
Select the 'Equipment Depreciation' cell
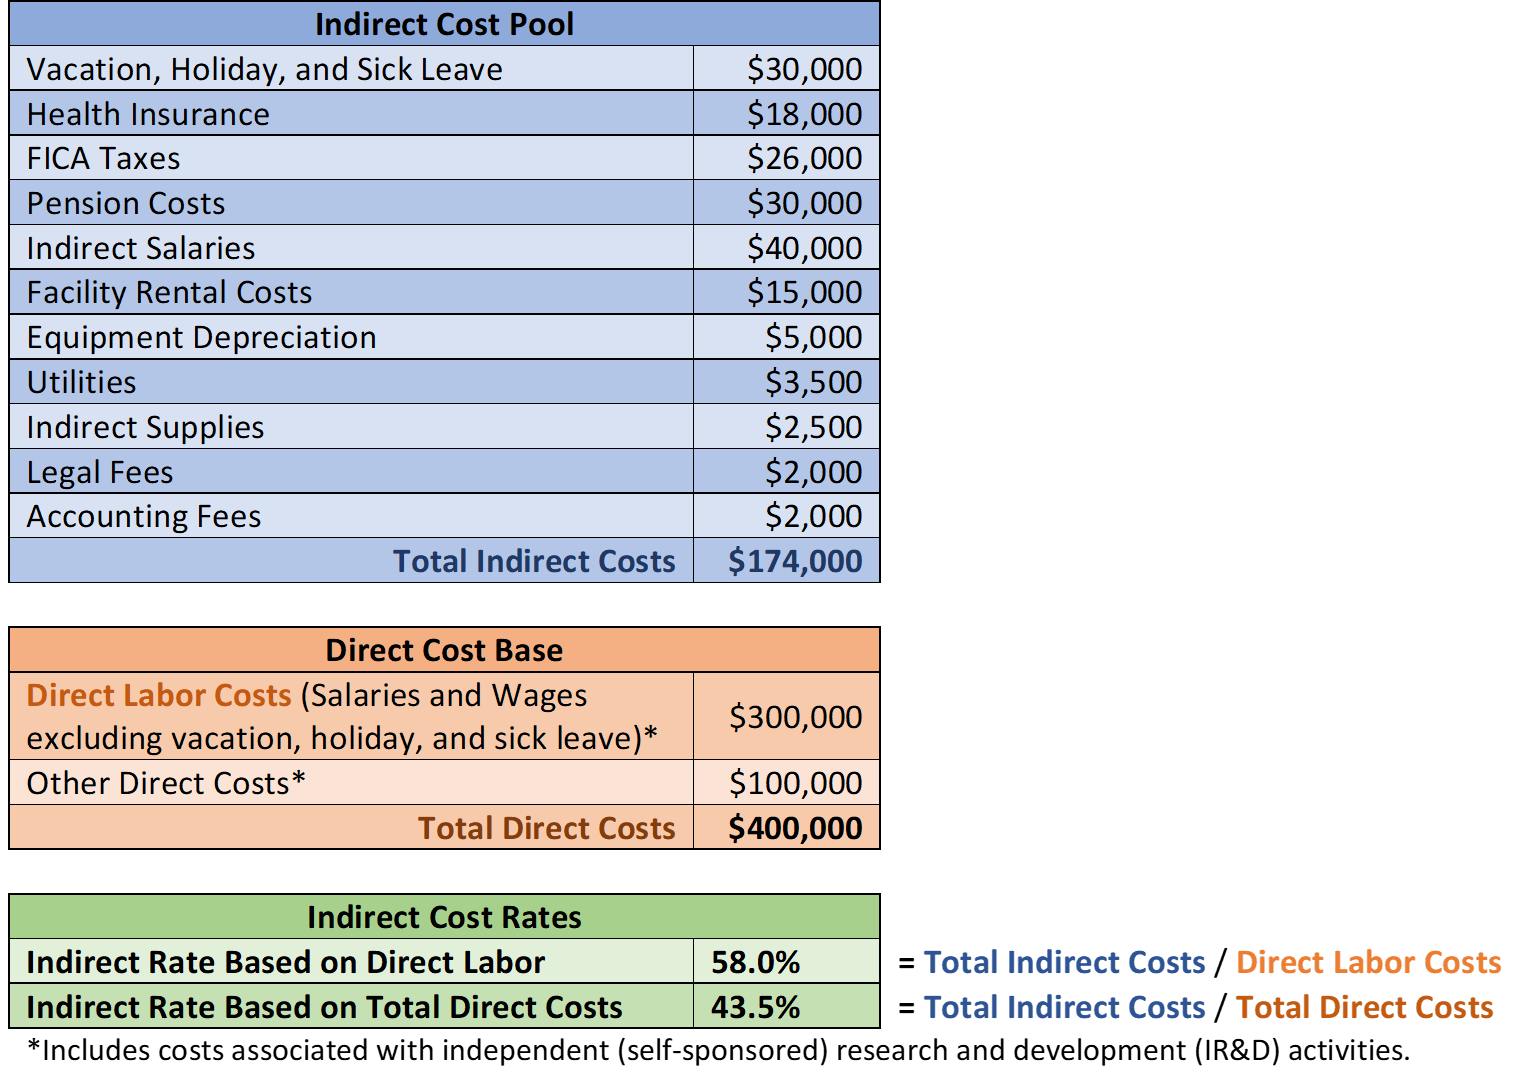coord(351,336)
